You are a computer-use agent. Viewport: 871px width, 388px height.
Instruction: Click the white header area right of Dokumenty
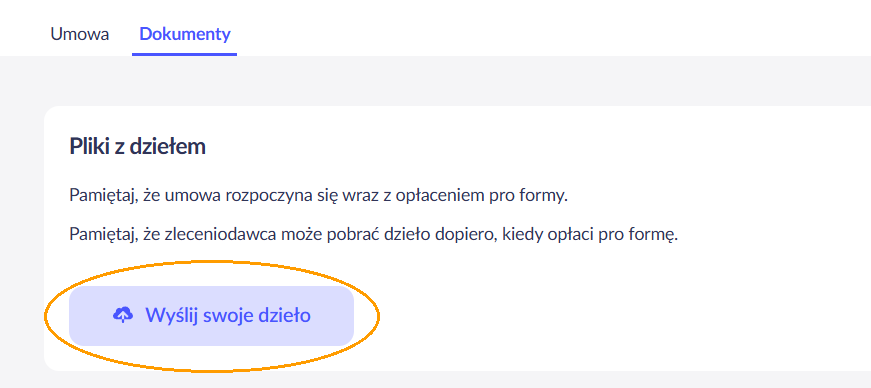555,28
